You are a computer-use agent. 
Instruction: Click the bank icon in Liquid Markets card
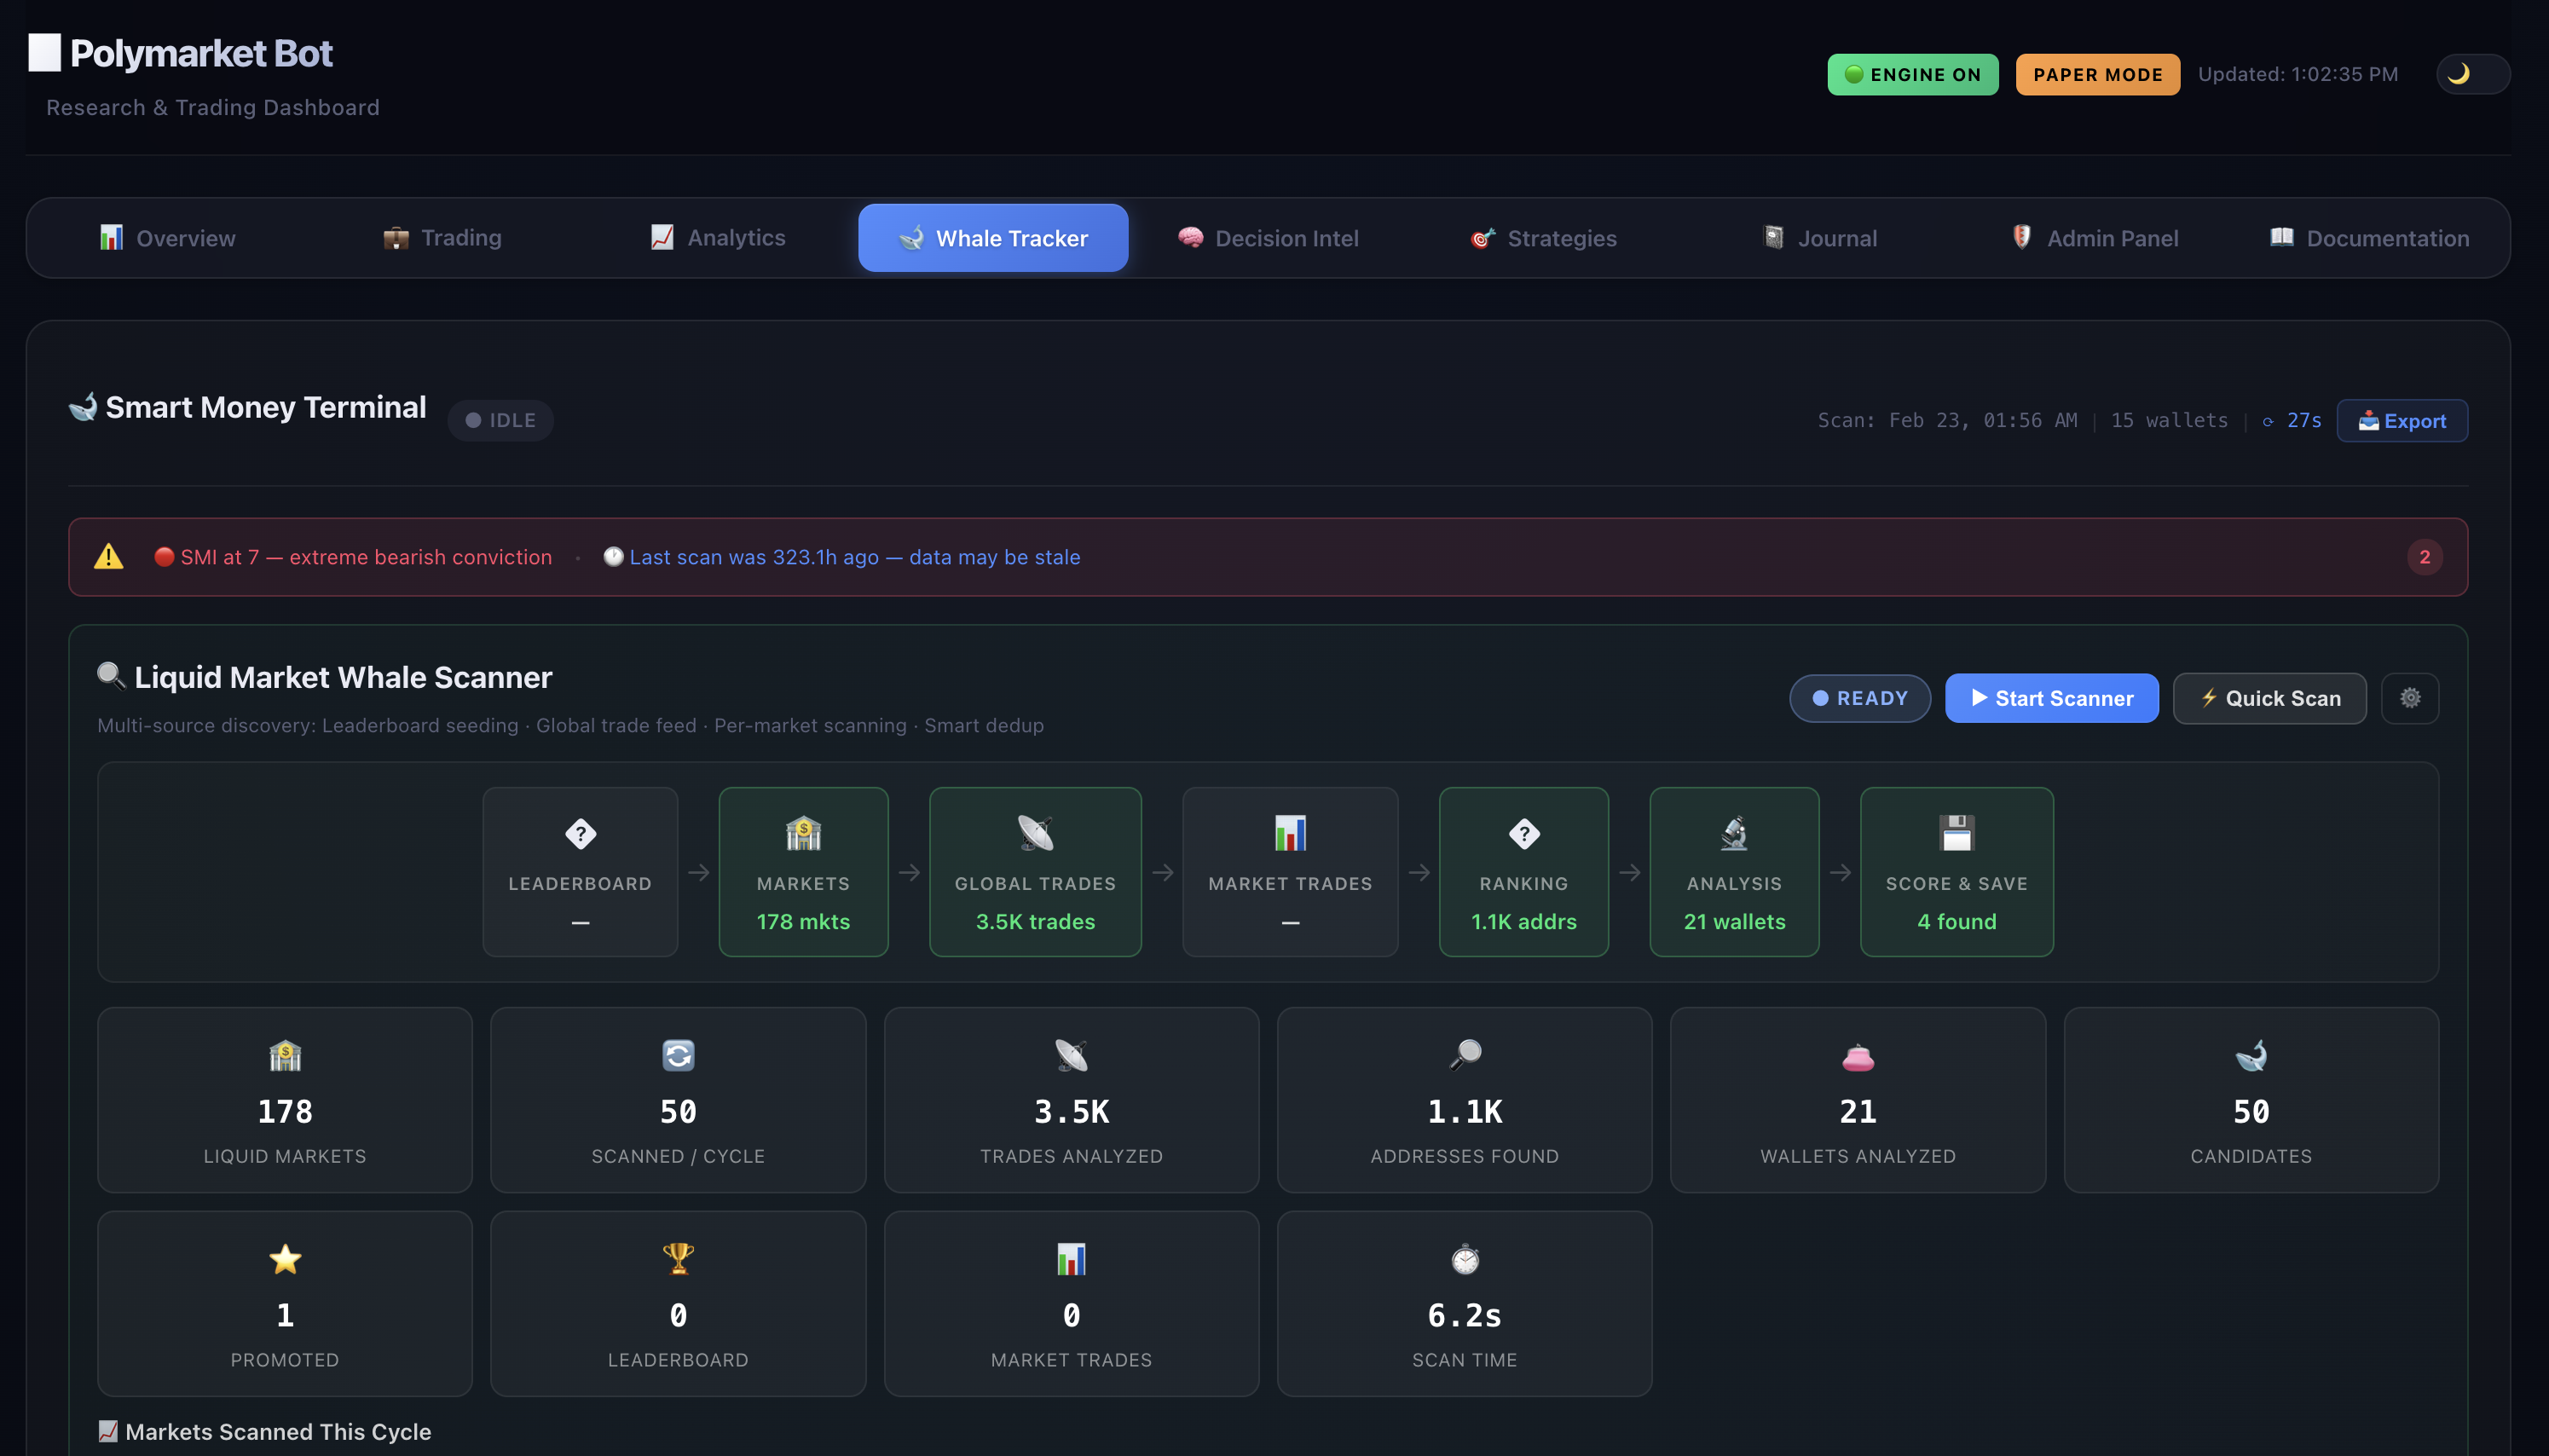click(x=285, y=1055)
